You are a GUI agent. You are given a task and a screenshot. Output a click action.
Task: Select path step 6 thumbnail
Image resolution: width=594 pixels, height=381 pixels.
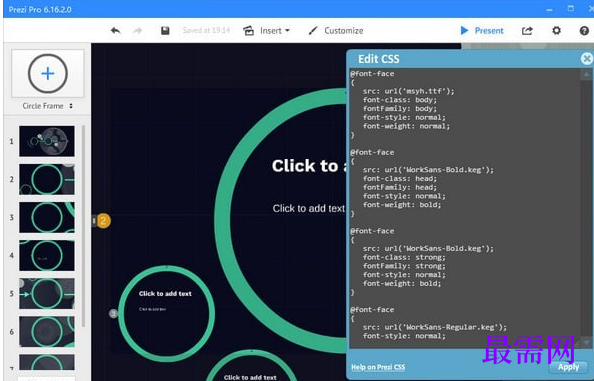tap(47, 332)
